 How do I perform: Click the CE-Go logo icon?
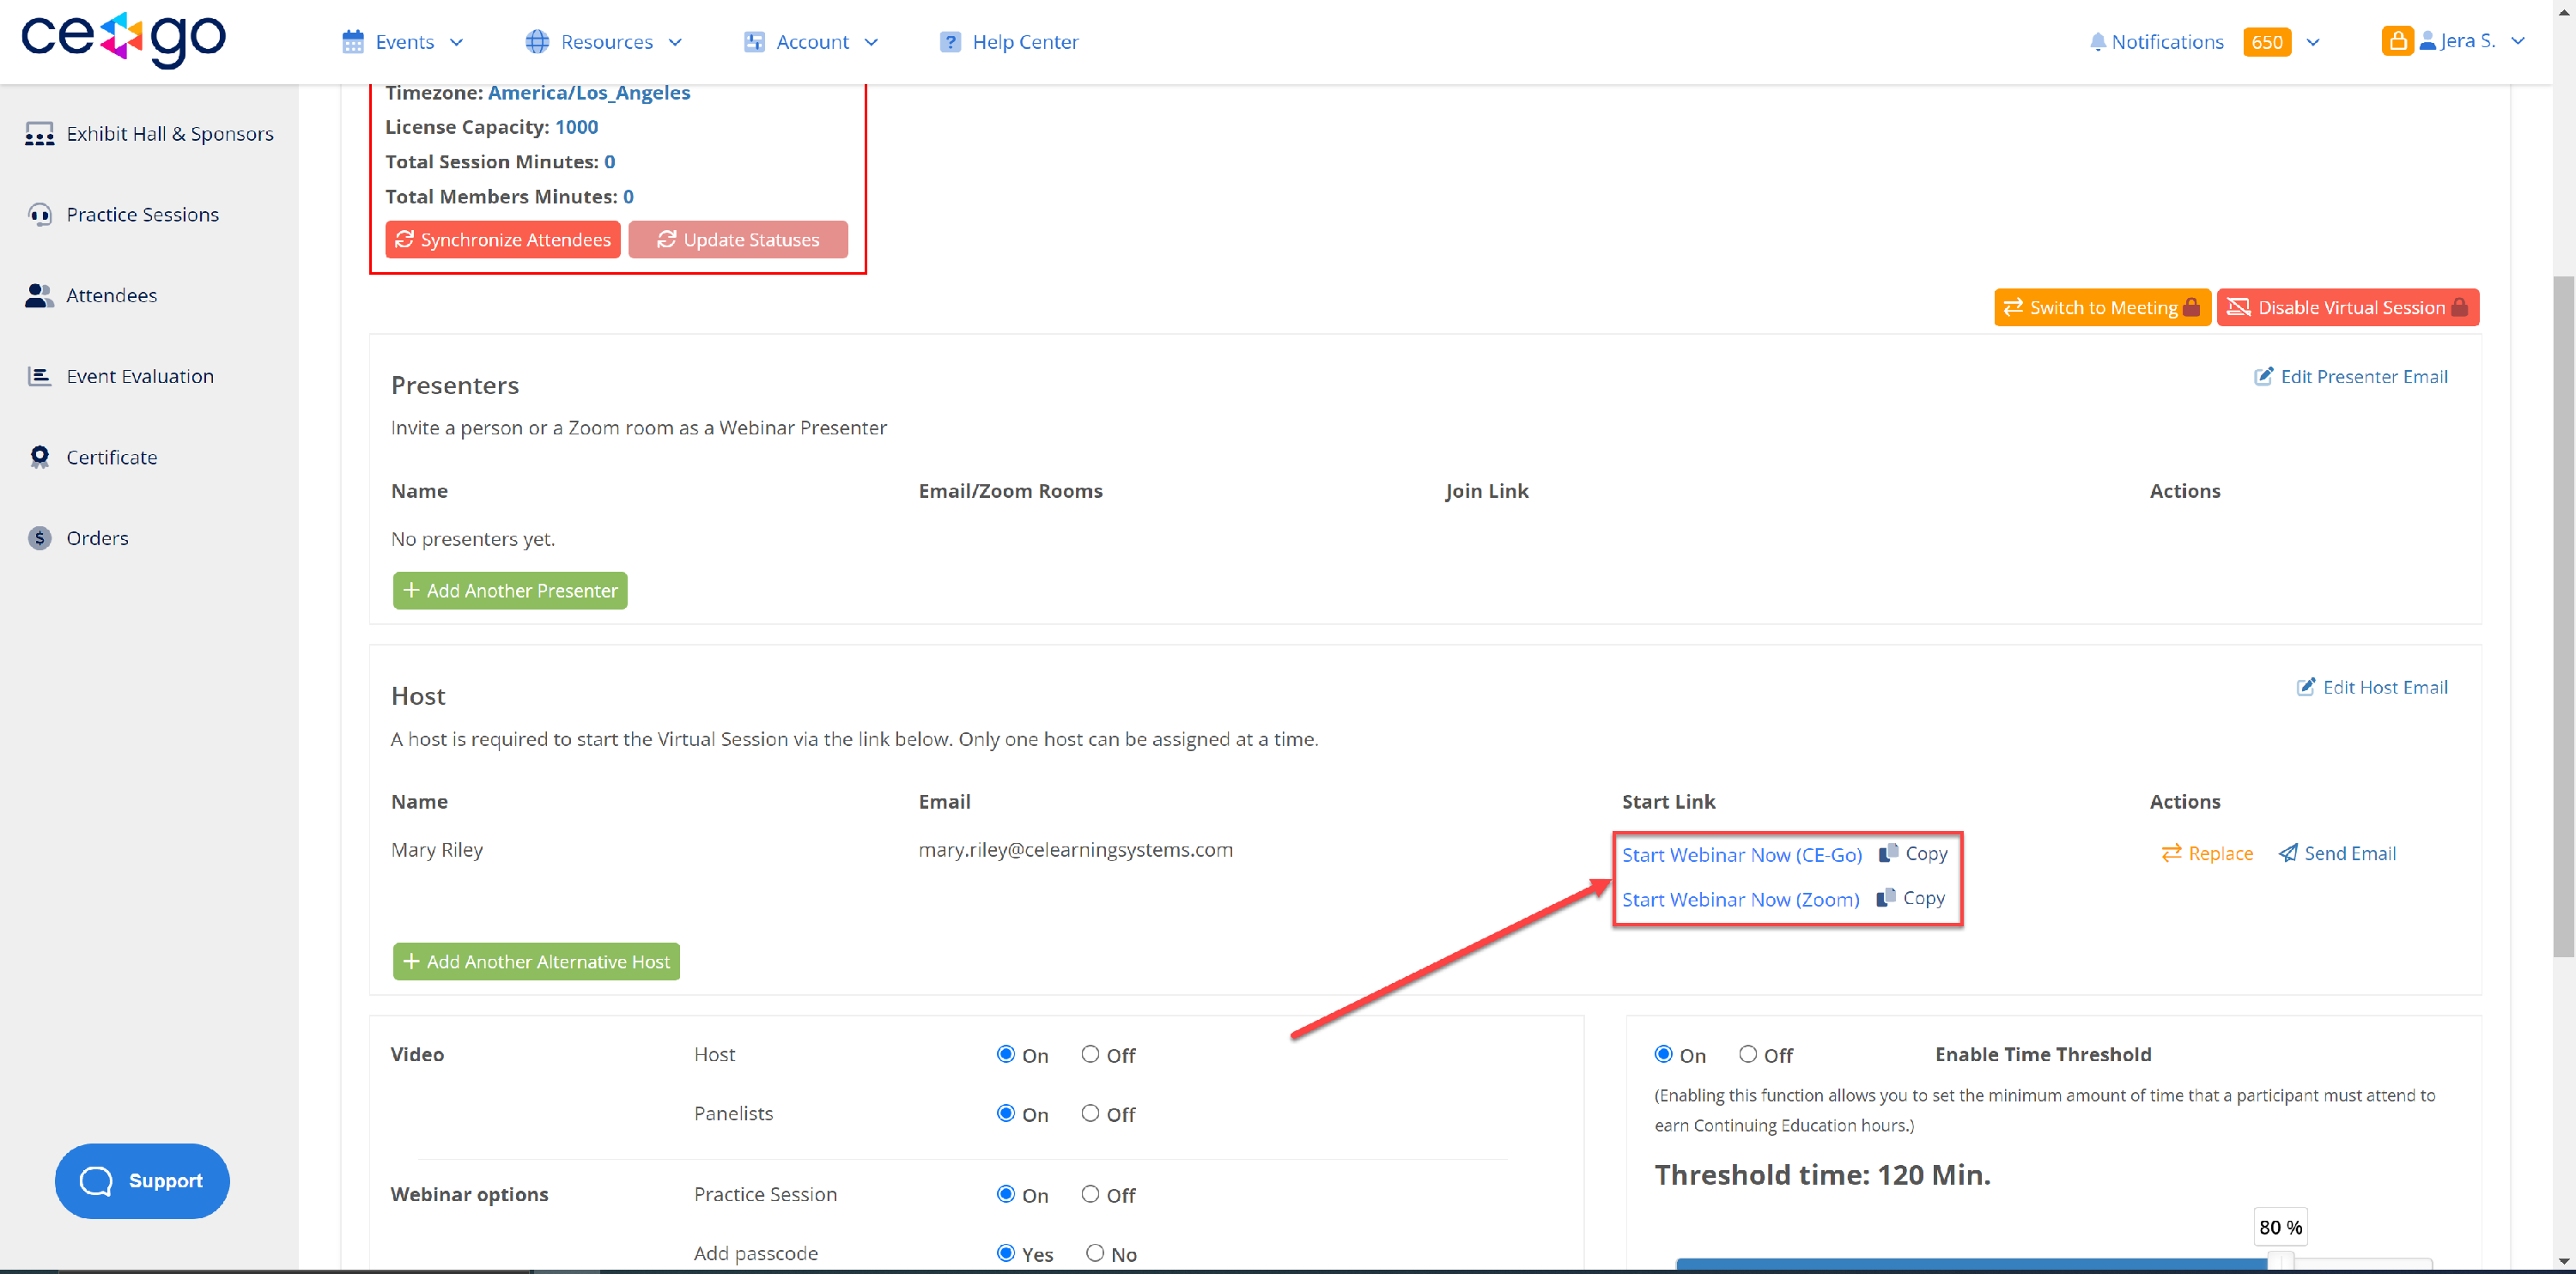(123, 38)
